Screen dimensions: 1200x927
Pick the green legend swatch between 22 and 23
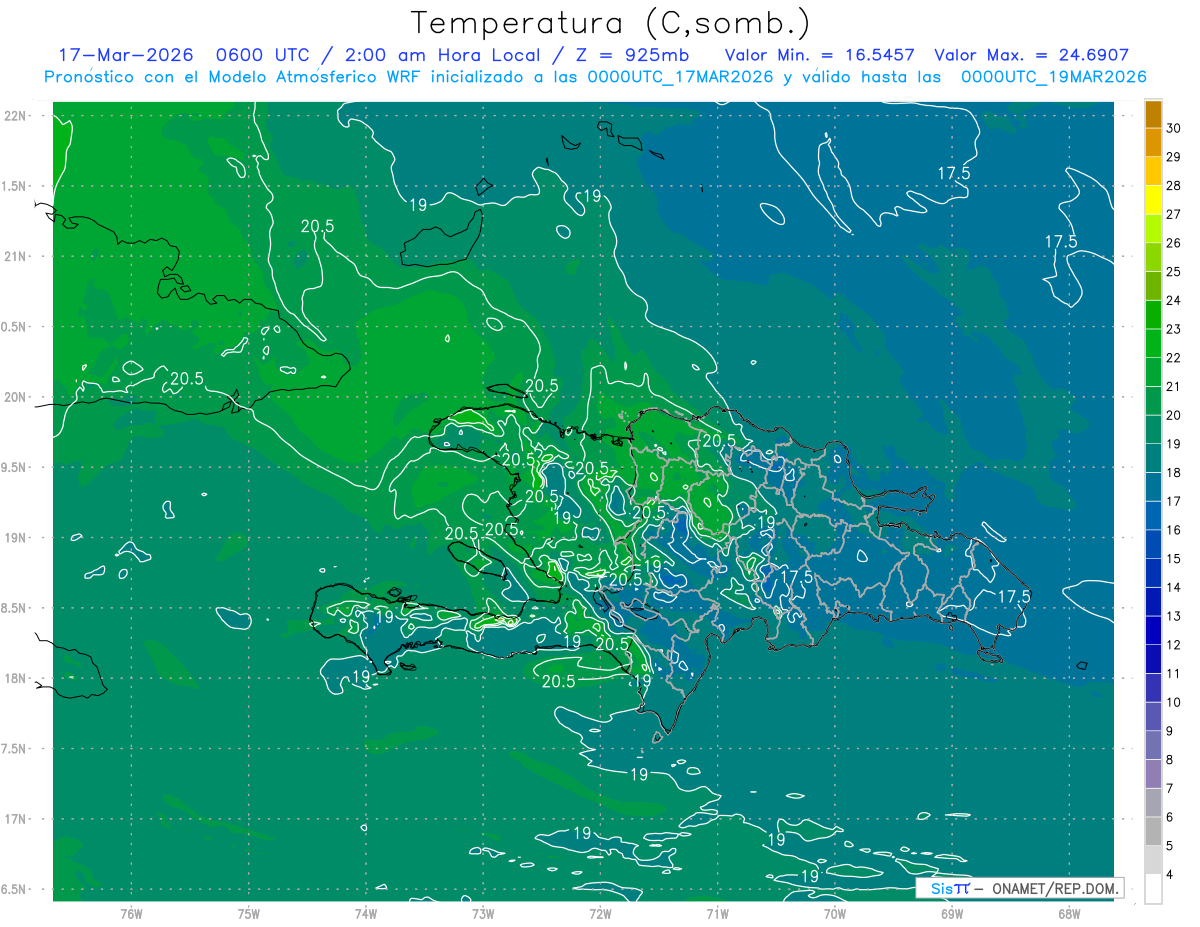click(x=1153, y=343)
